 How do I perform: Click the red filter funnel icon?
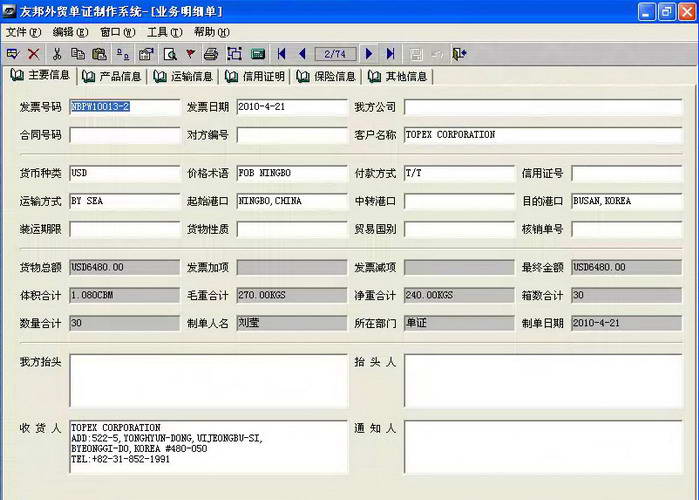tap(190, 54)
